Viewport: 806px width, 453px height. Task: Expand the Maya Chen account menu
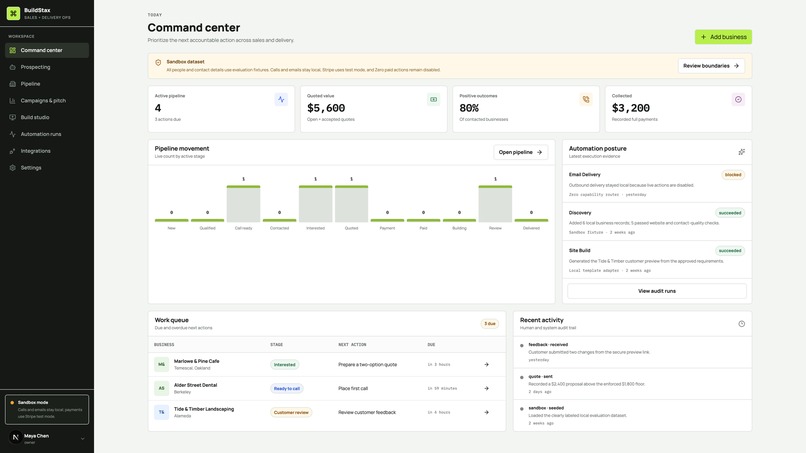point(82,439)
